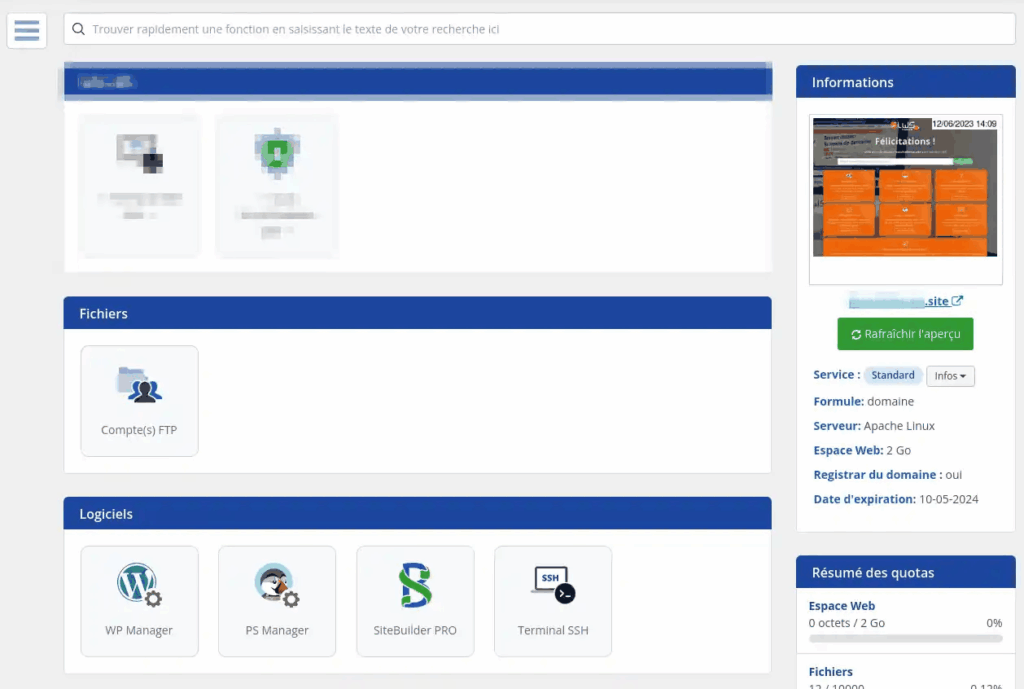Open the blurred green shield tile
Viewport: 1024px width, 689px height.
(277, 185)
